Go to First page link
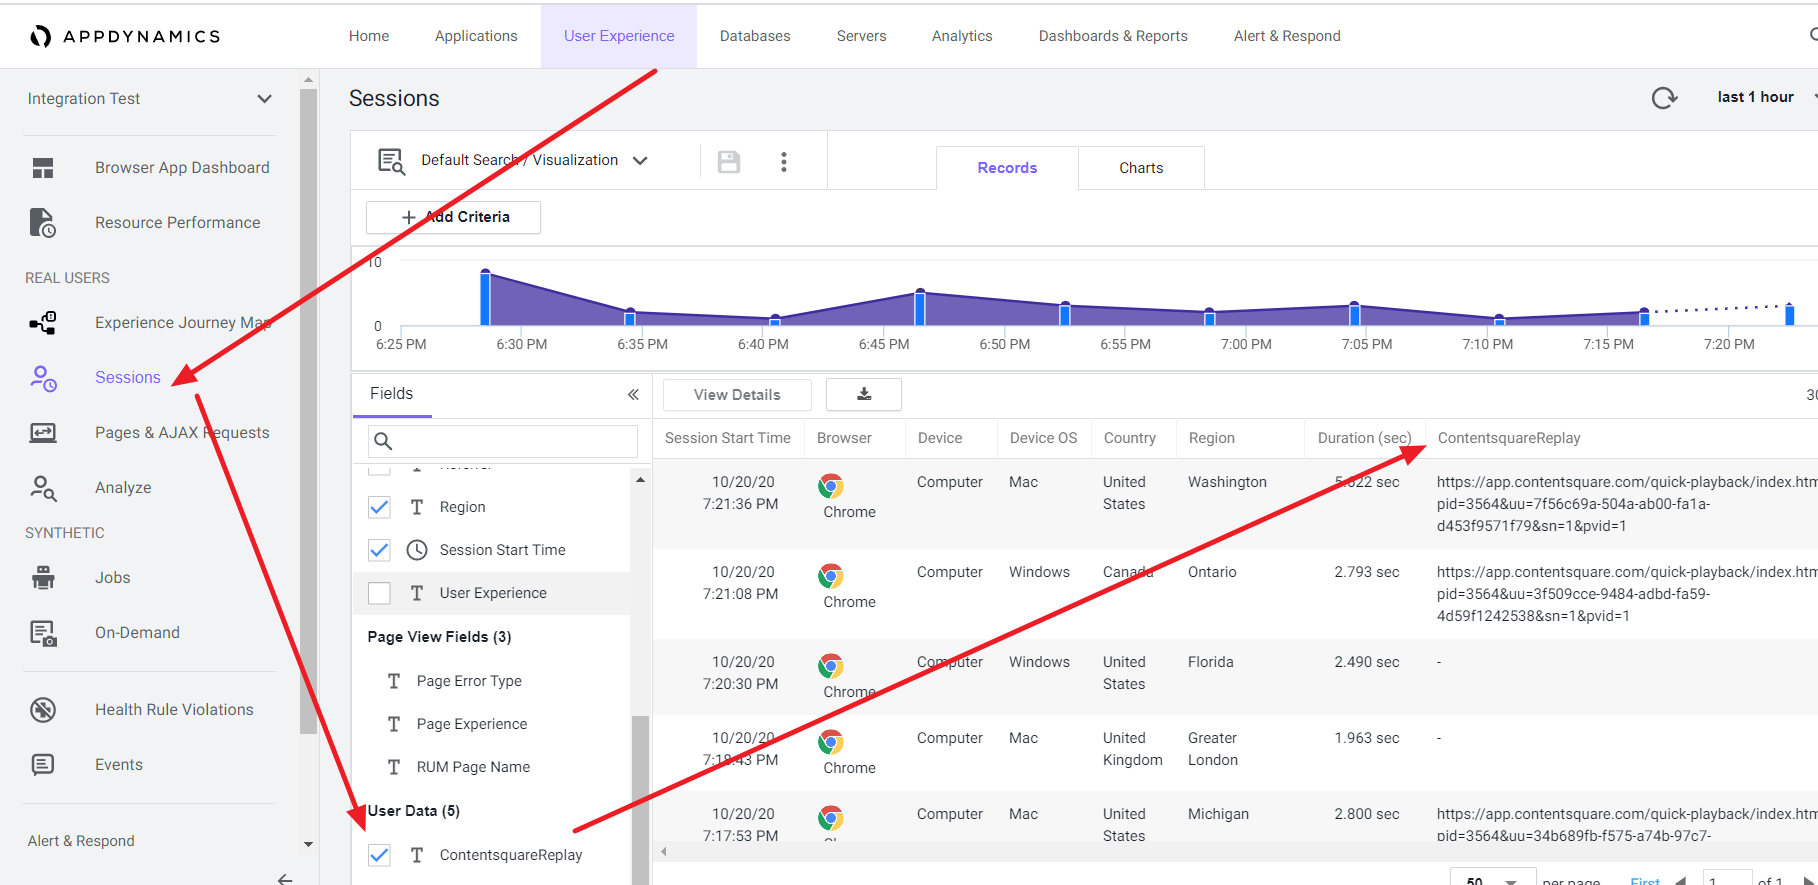Viewport: 1818px width, 885px height. pyautogui.click(x=1645, y=881)
